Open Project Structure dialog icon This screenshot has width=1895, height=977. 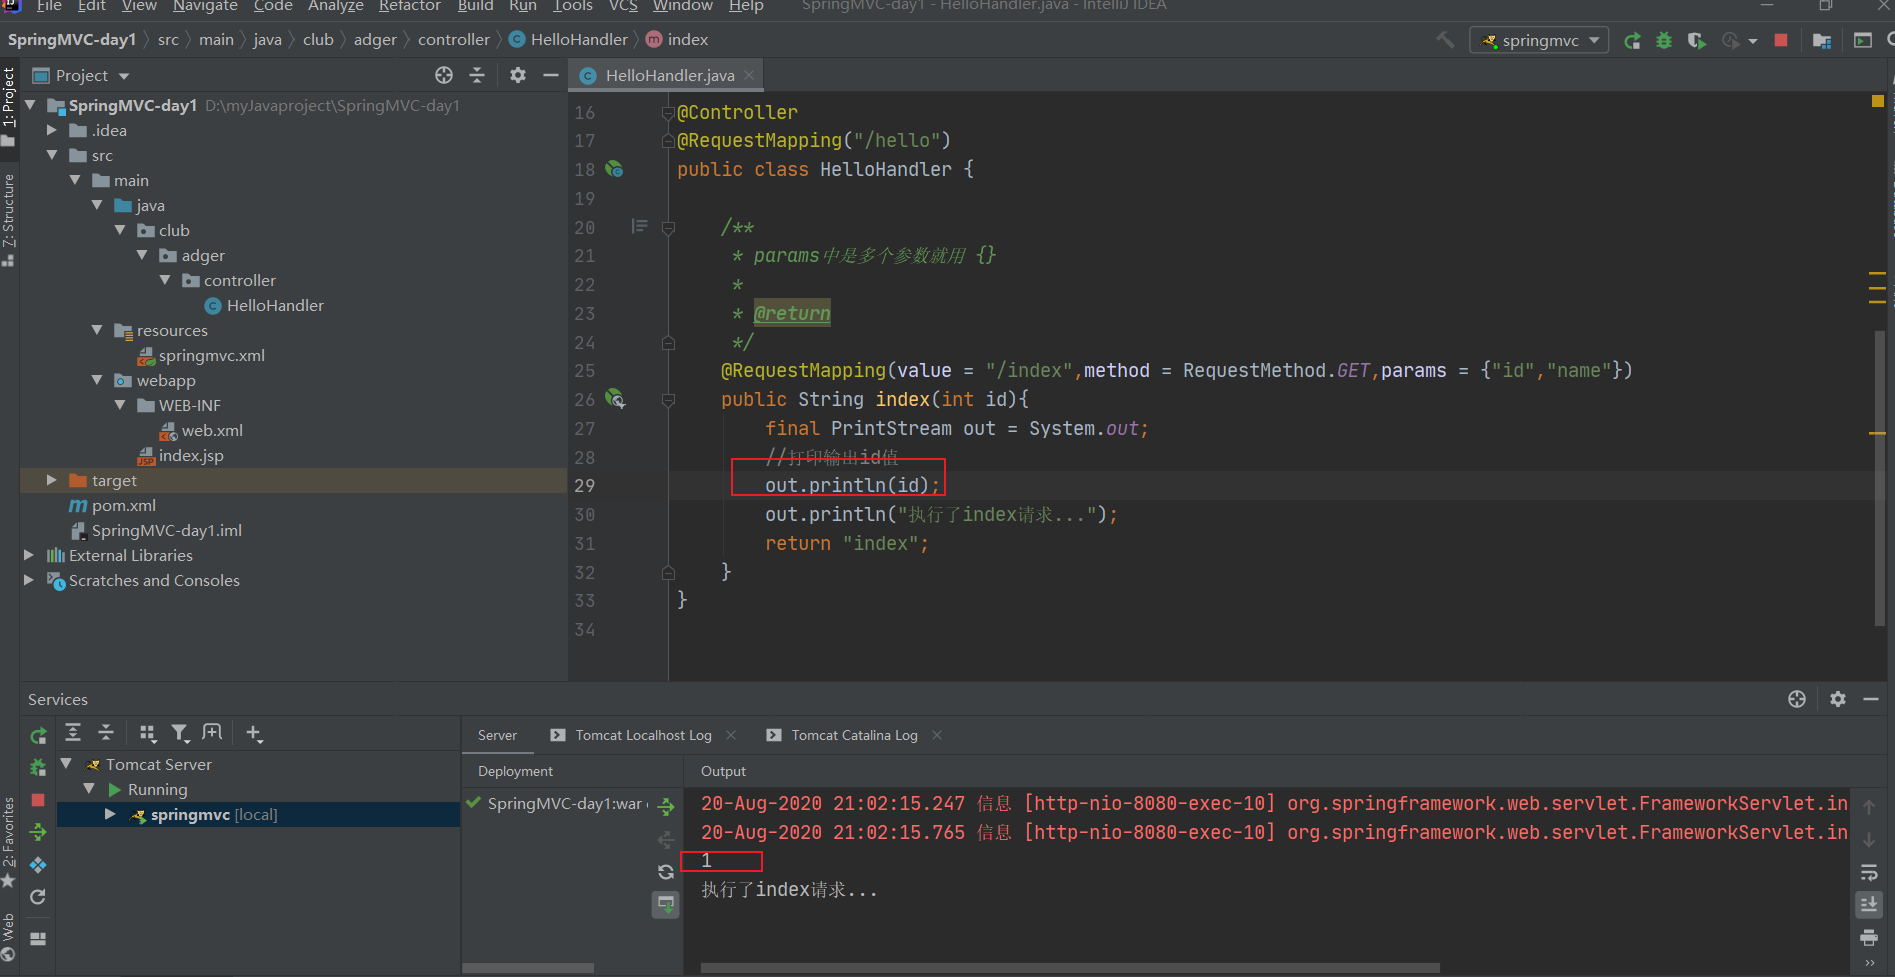click(1822, 40)
